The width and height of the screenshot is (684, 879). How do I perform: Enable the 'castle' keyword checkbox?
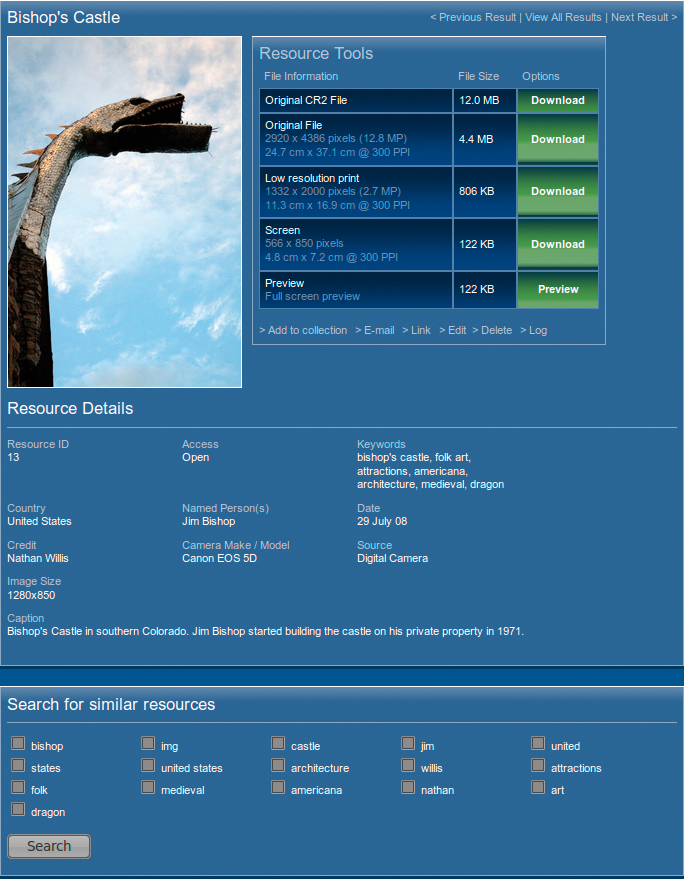(278, 743)
